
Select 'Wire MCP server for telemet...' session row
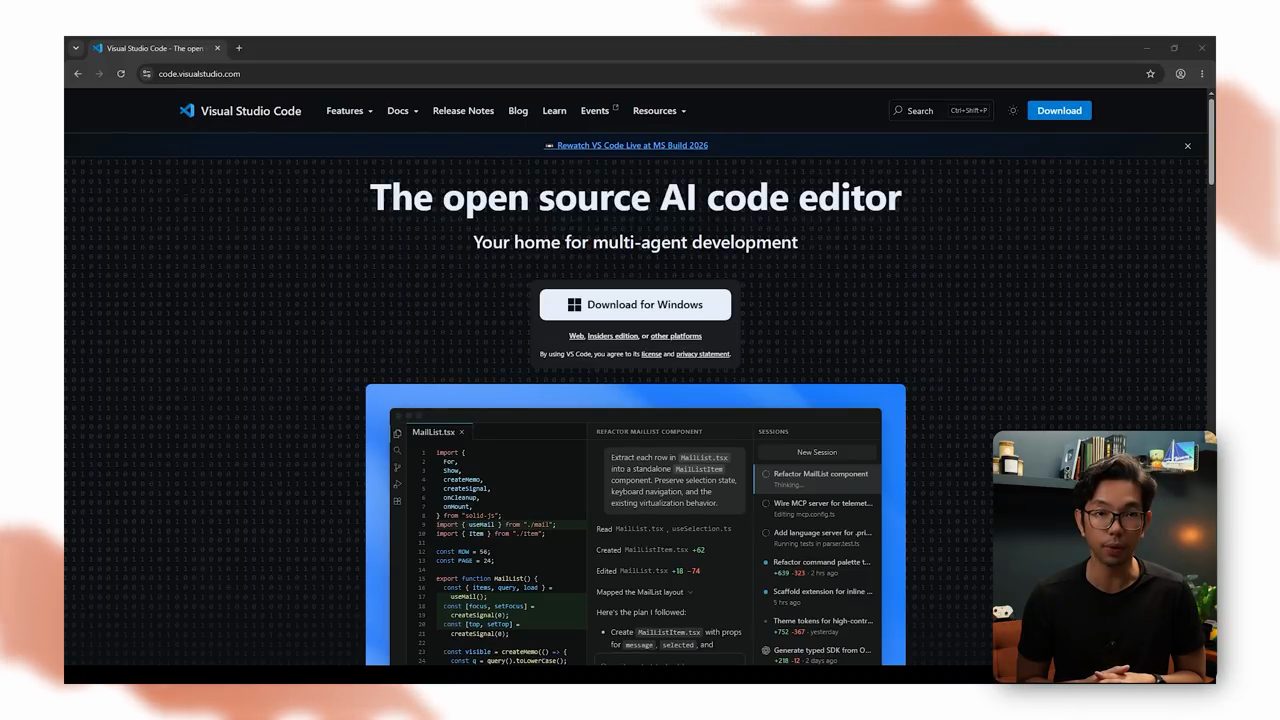coord(817,508)
